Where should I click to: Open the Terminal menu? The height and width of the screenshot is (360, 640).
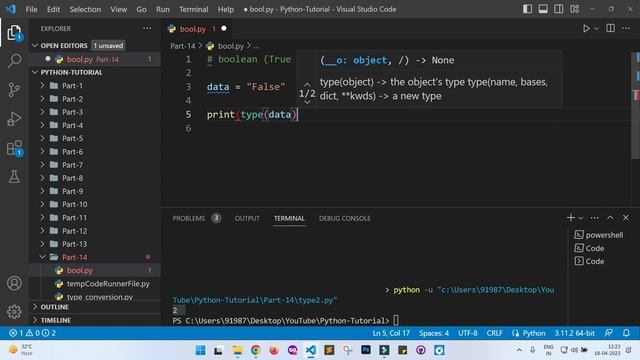[x=193, y=9]
